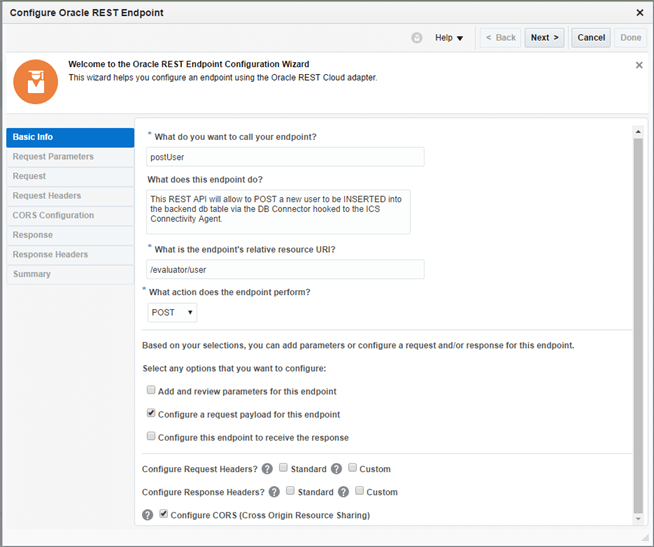This screenshot has height=547, width=654.
Task: Dismiss the welcome banner with its X icon
Action: 639,65
